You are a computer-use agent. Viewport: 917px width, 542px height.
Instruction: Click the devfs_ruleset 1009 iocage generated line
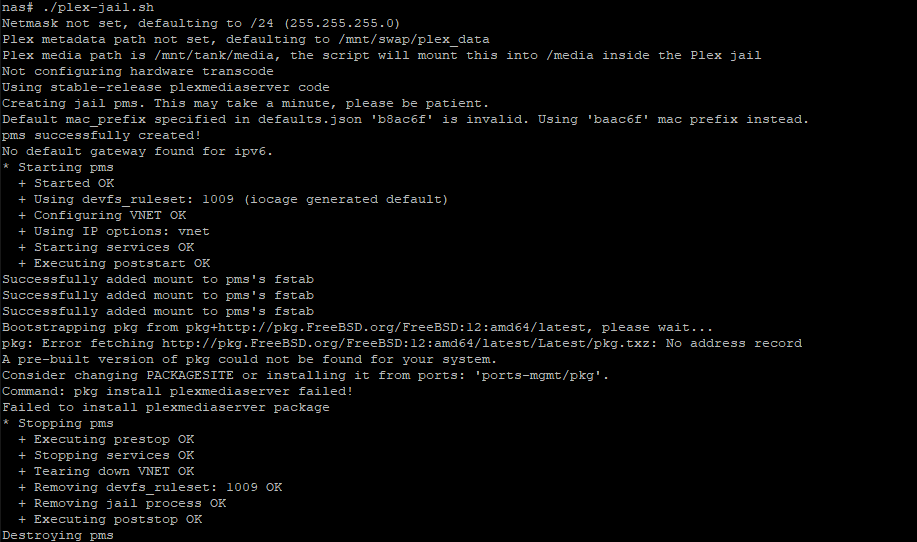tap(233, 199)
